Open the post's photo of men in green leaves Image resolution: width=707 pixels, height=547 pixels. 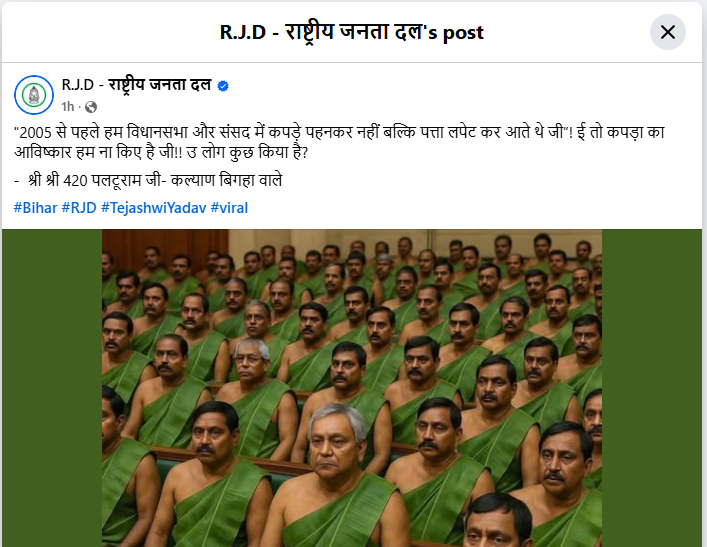[352, 388]
